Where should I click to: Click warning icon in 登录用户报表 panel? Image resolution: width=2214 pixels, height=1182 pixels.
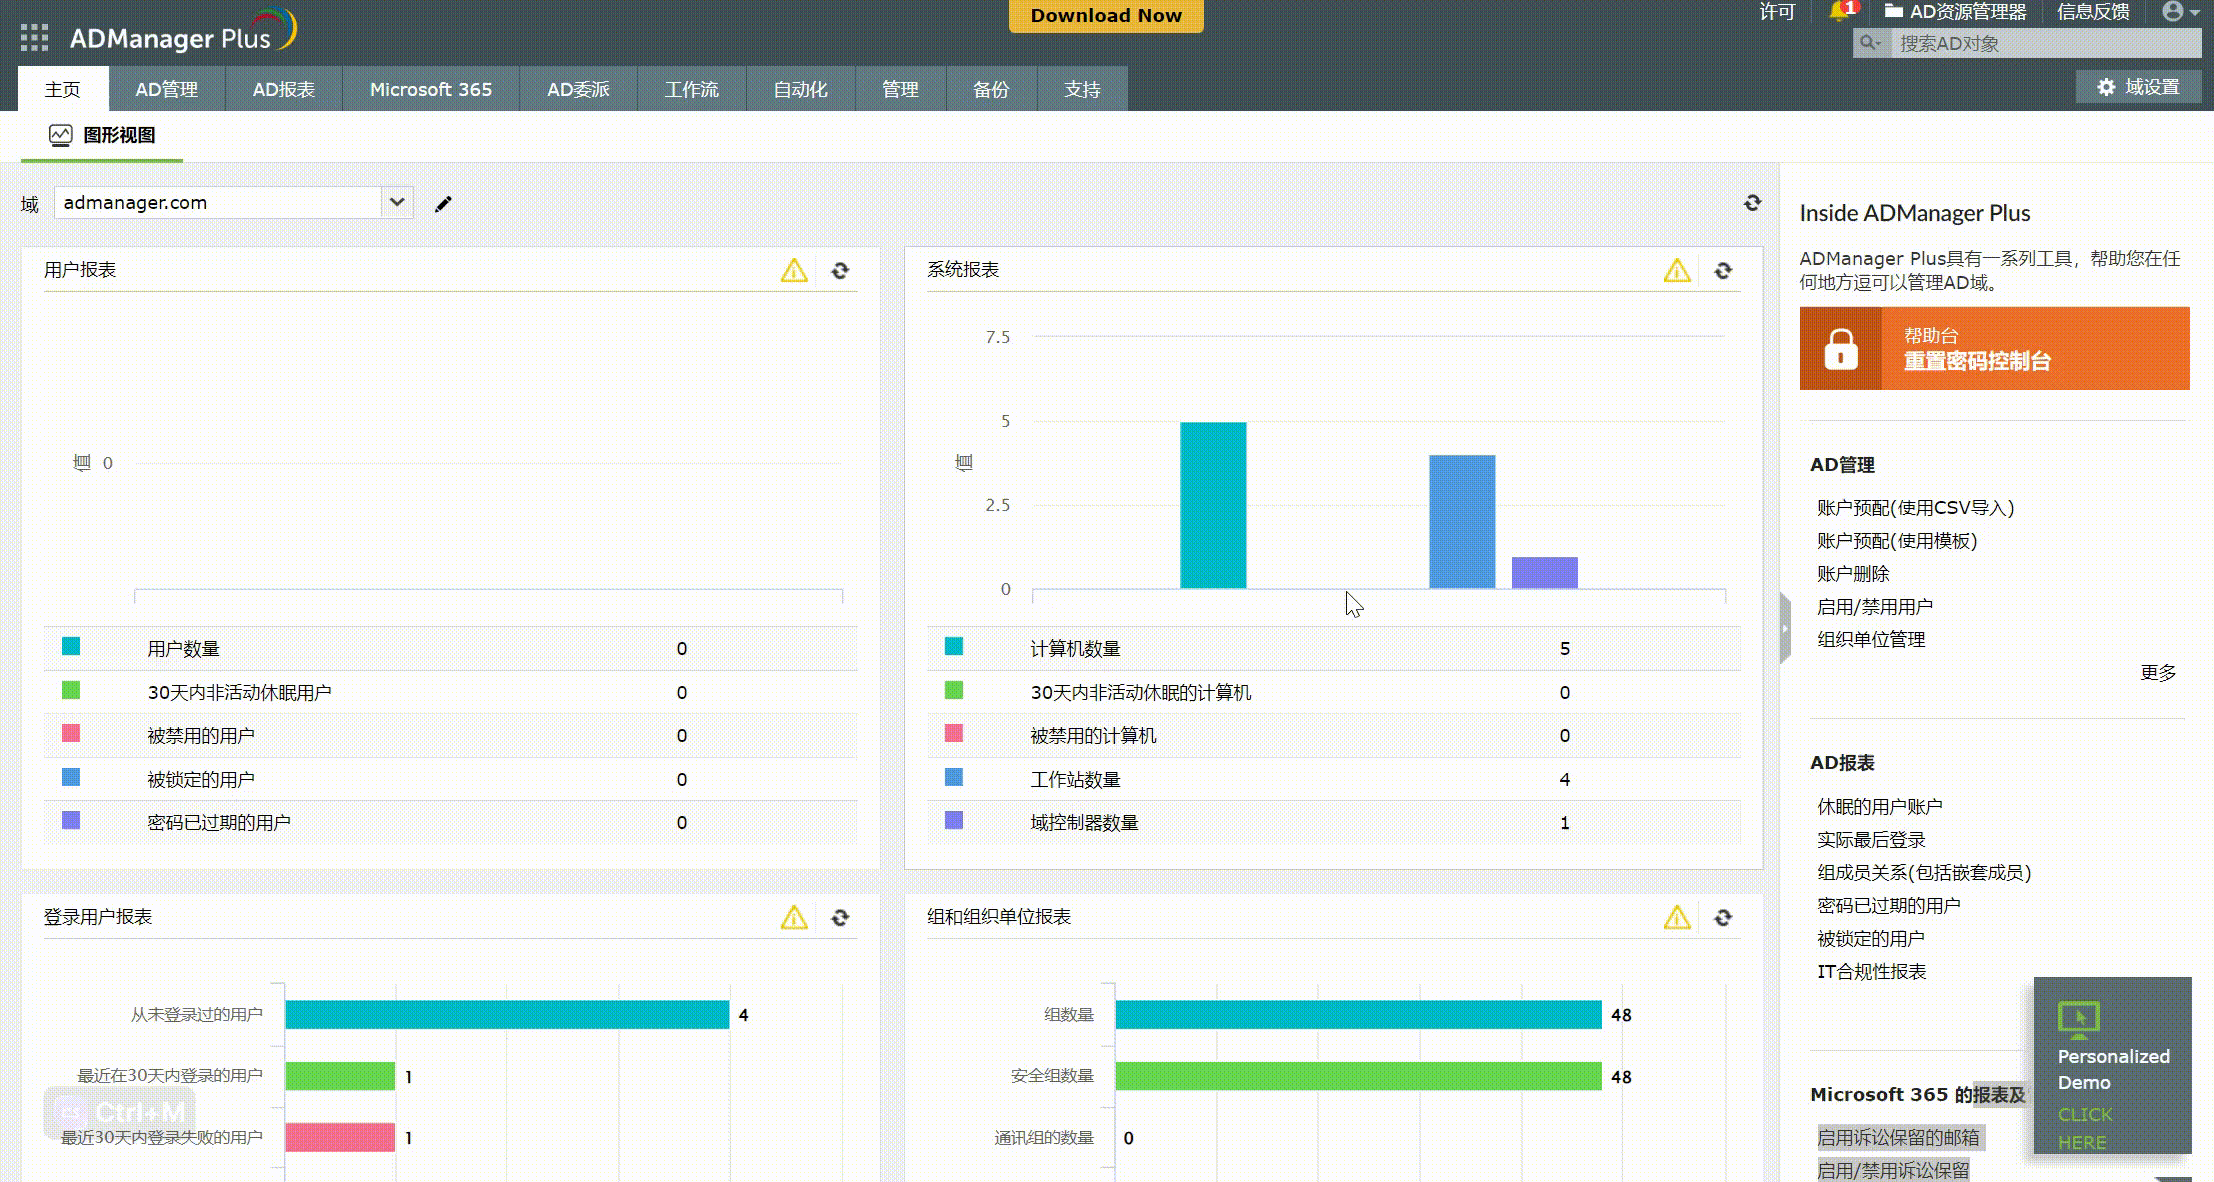794,917
